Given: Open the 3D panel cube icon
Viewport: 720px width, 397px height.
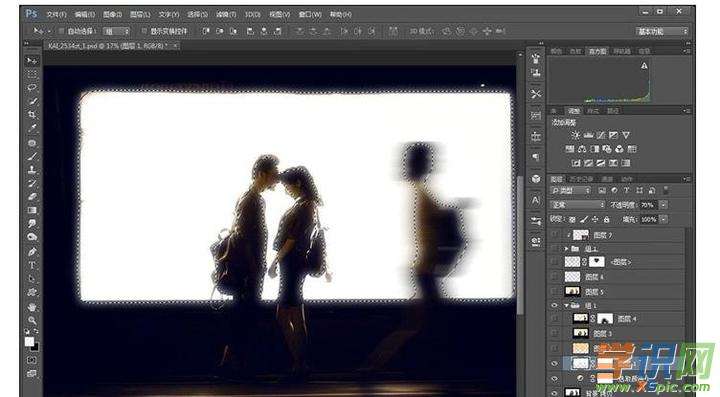Looking at the screenshot, I should [x=535, y=179].
